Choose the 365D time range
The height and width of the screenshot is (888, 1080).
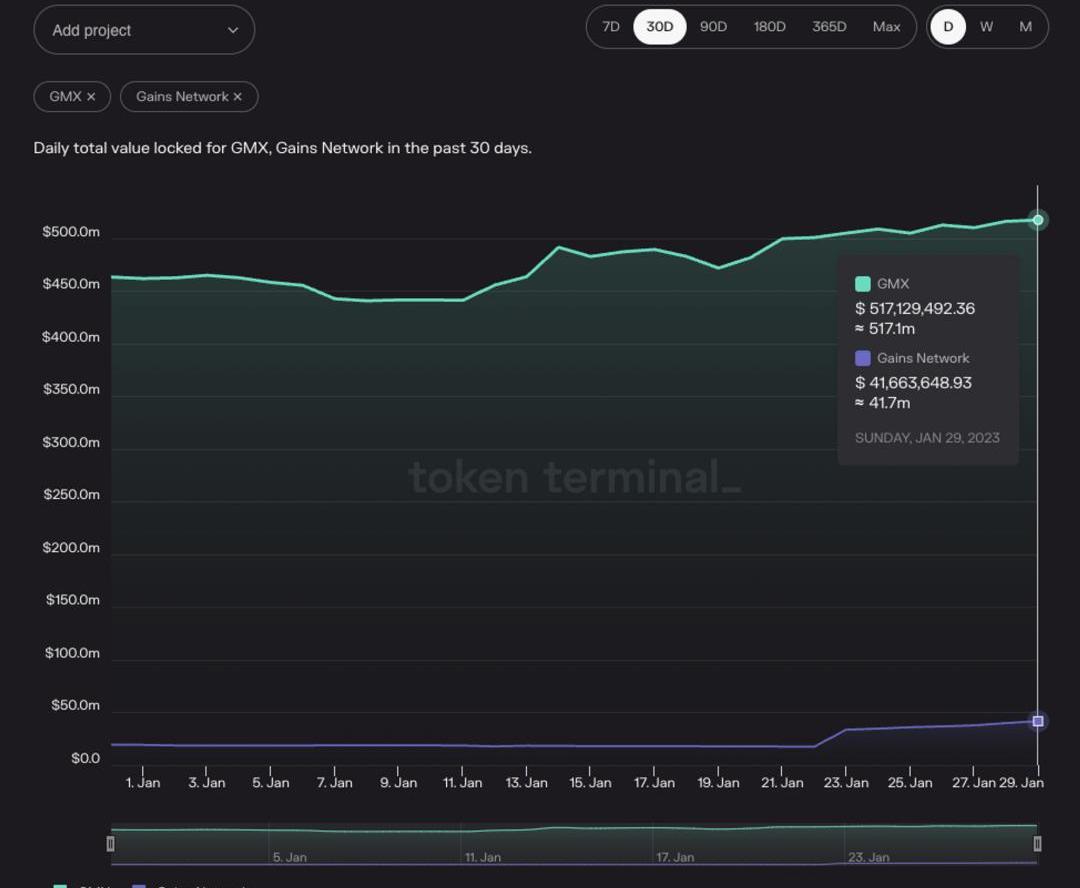point(829,27)
